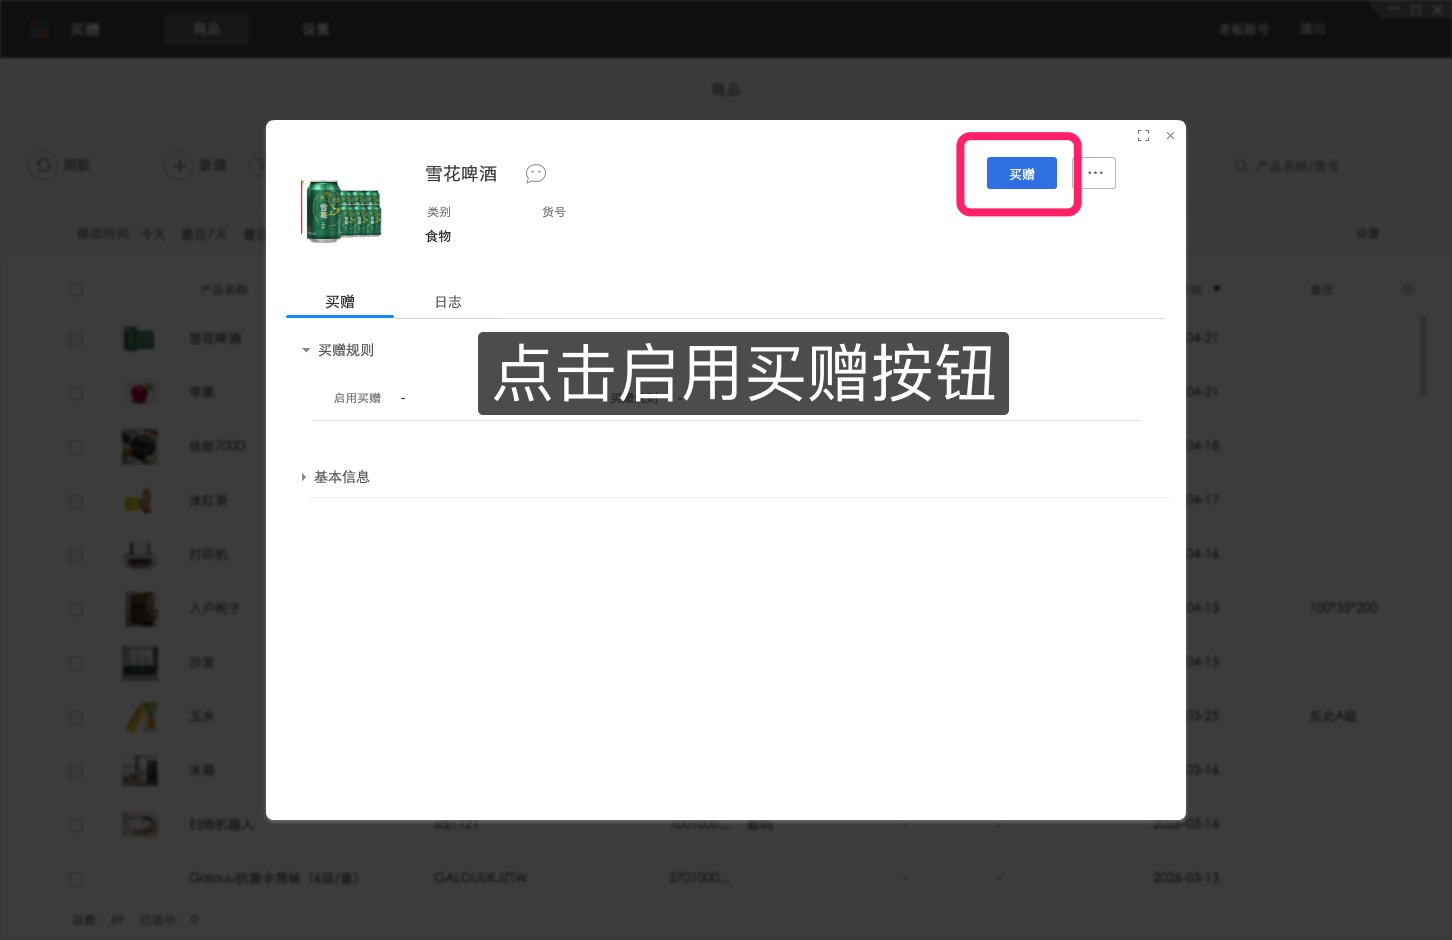Click the 启用买赠 field label
The height and width of the screenshot is (940, 1452).
pyautogui.click(x=357, y=398)
